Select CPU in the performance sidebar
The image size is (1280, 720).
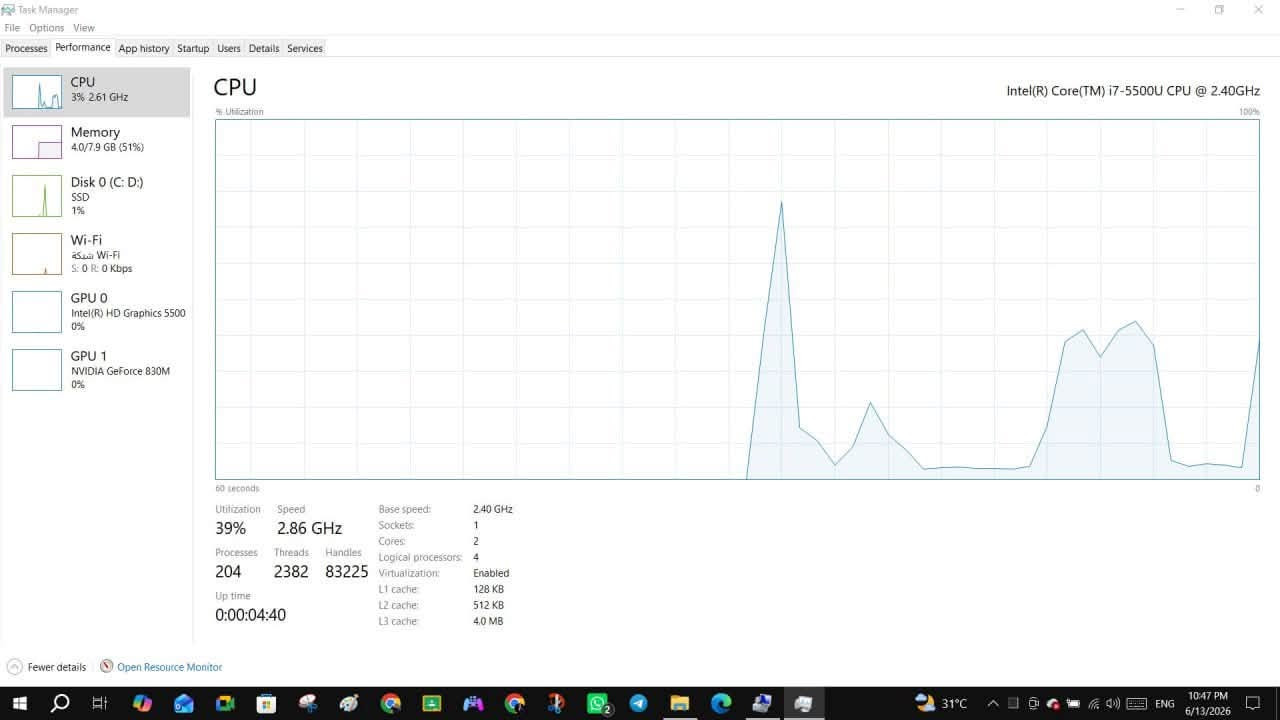[x=96, y=92]
